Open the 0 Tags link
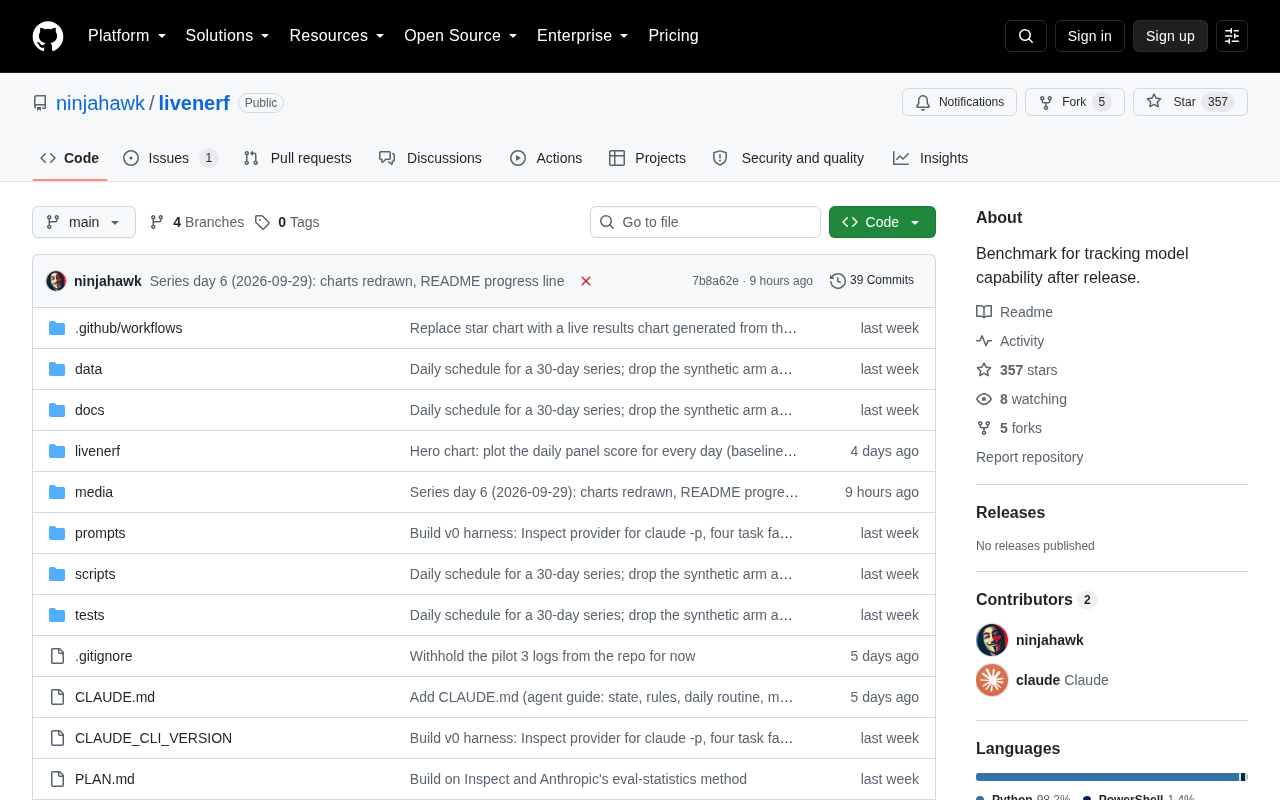Viewport: 1280px width, 800px height. (x=287, y=222)
